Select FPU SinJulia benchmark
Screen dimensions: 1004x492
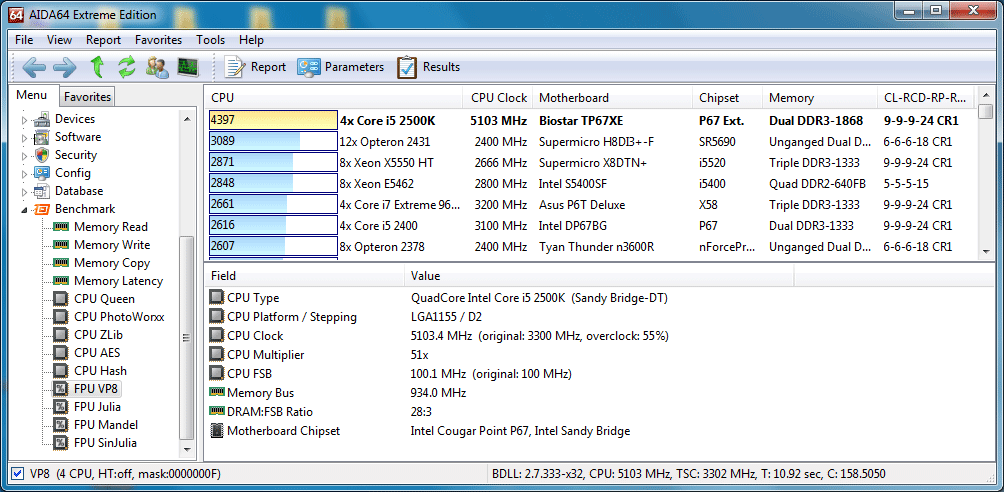(x=105, y=442)
